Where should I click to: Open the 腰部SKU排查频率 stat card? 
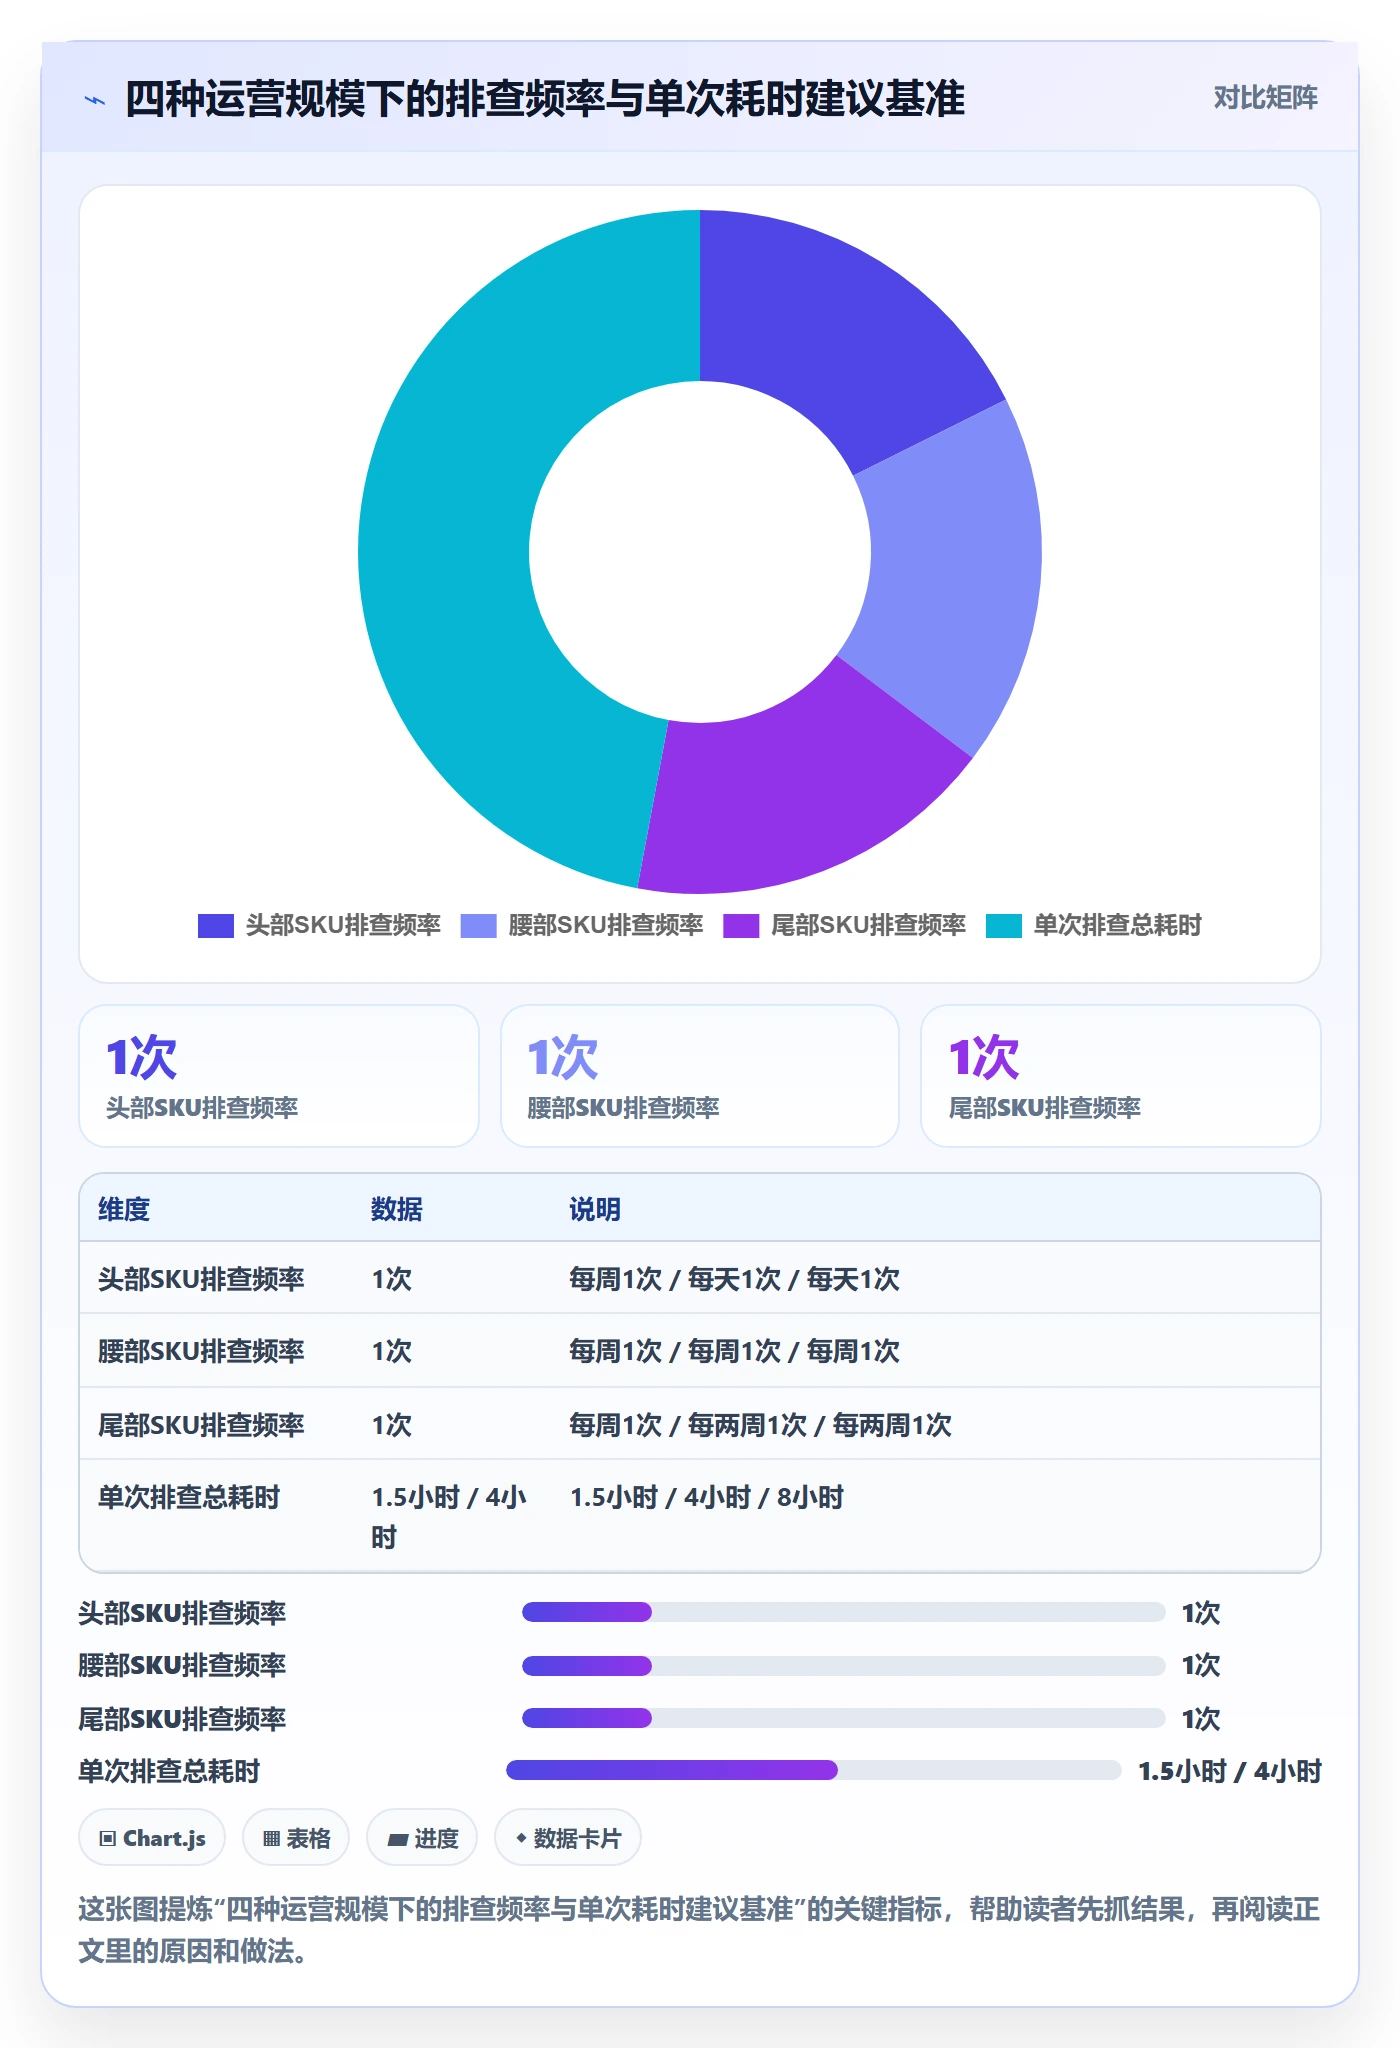coord(700,1076)
